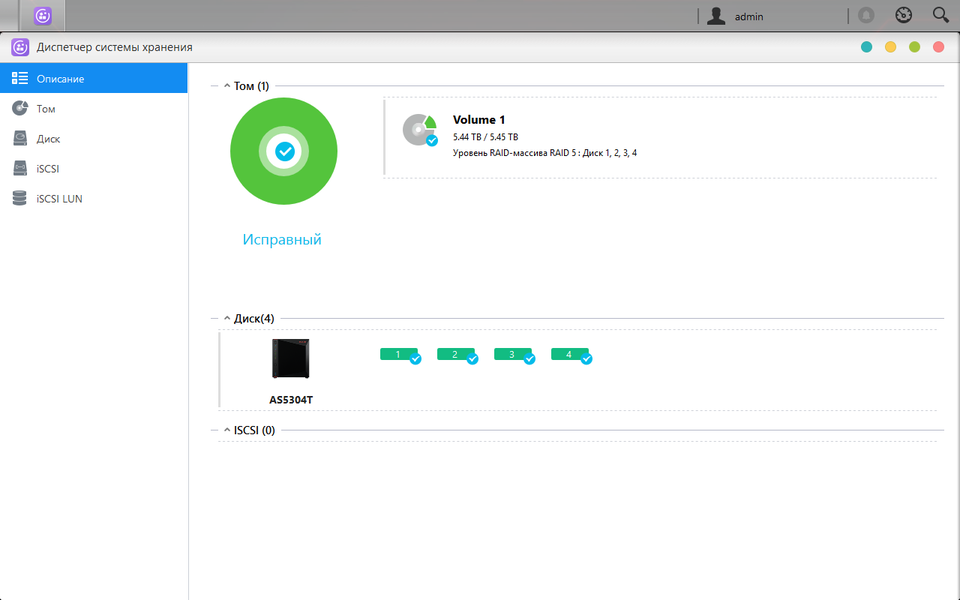Select disk 1 status badge

coord(400,355)
